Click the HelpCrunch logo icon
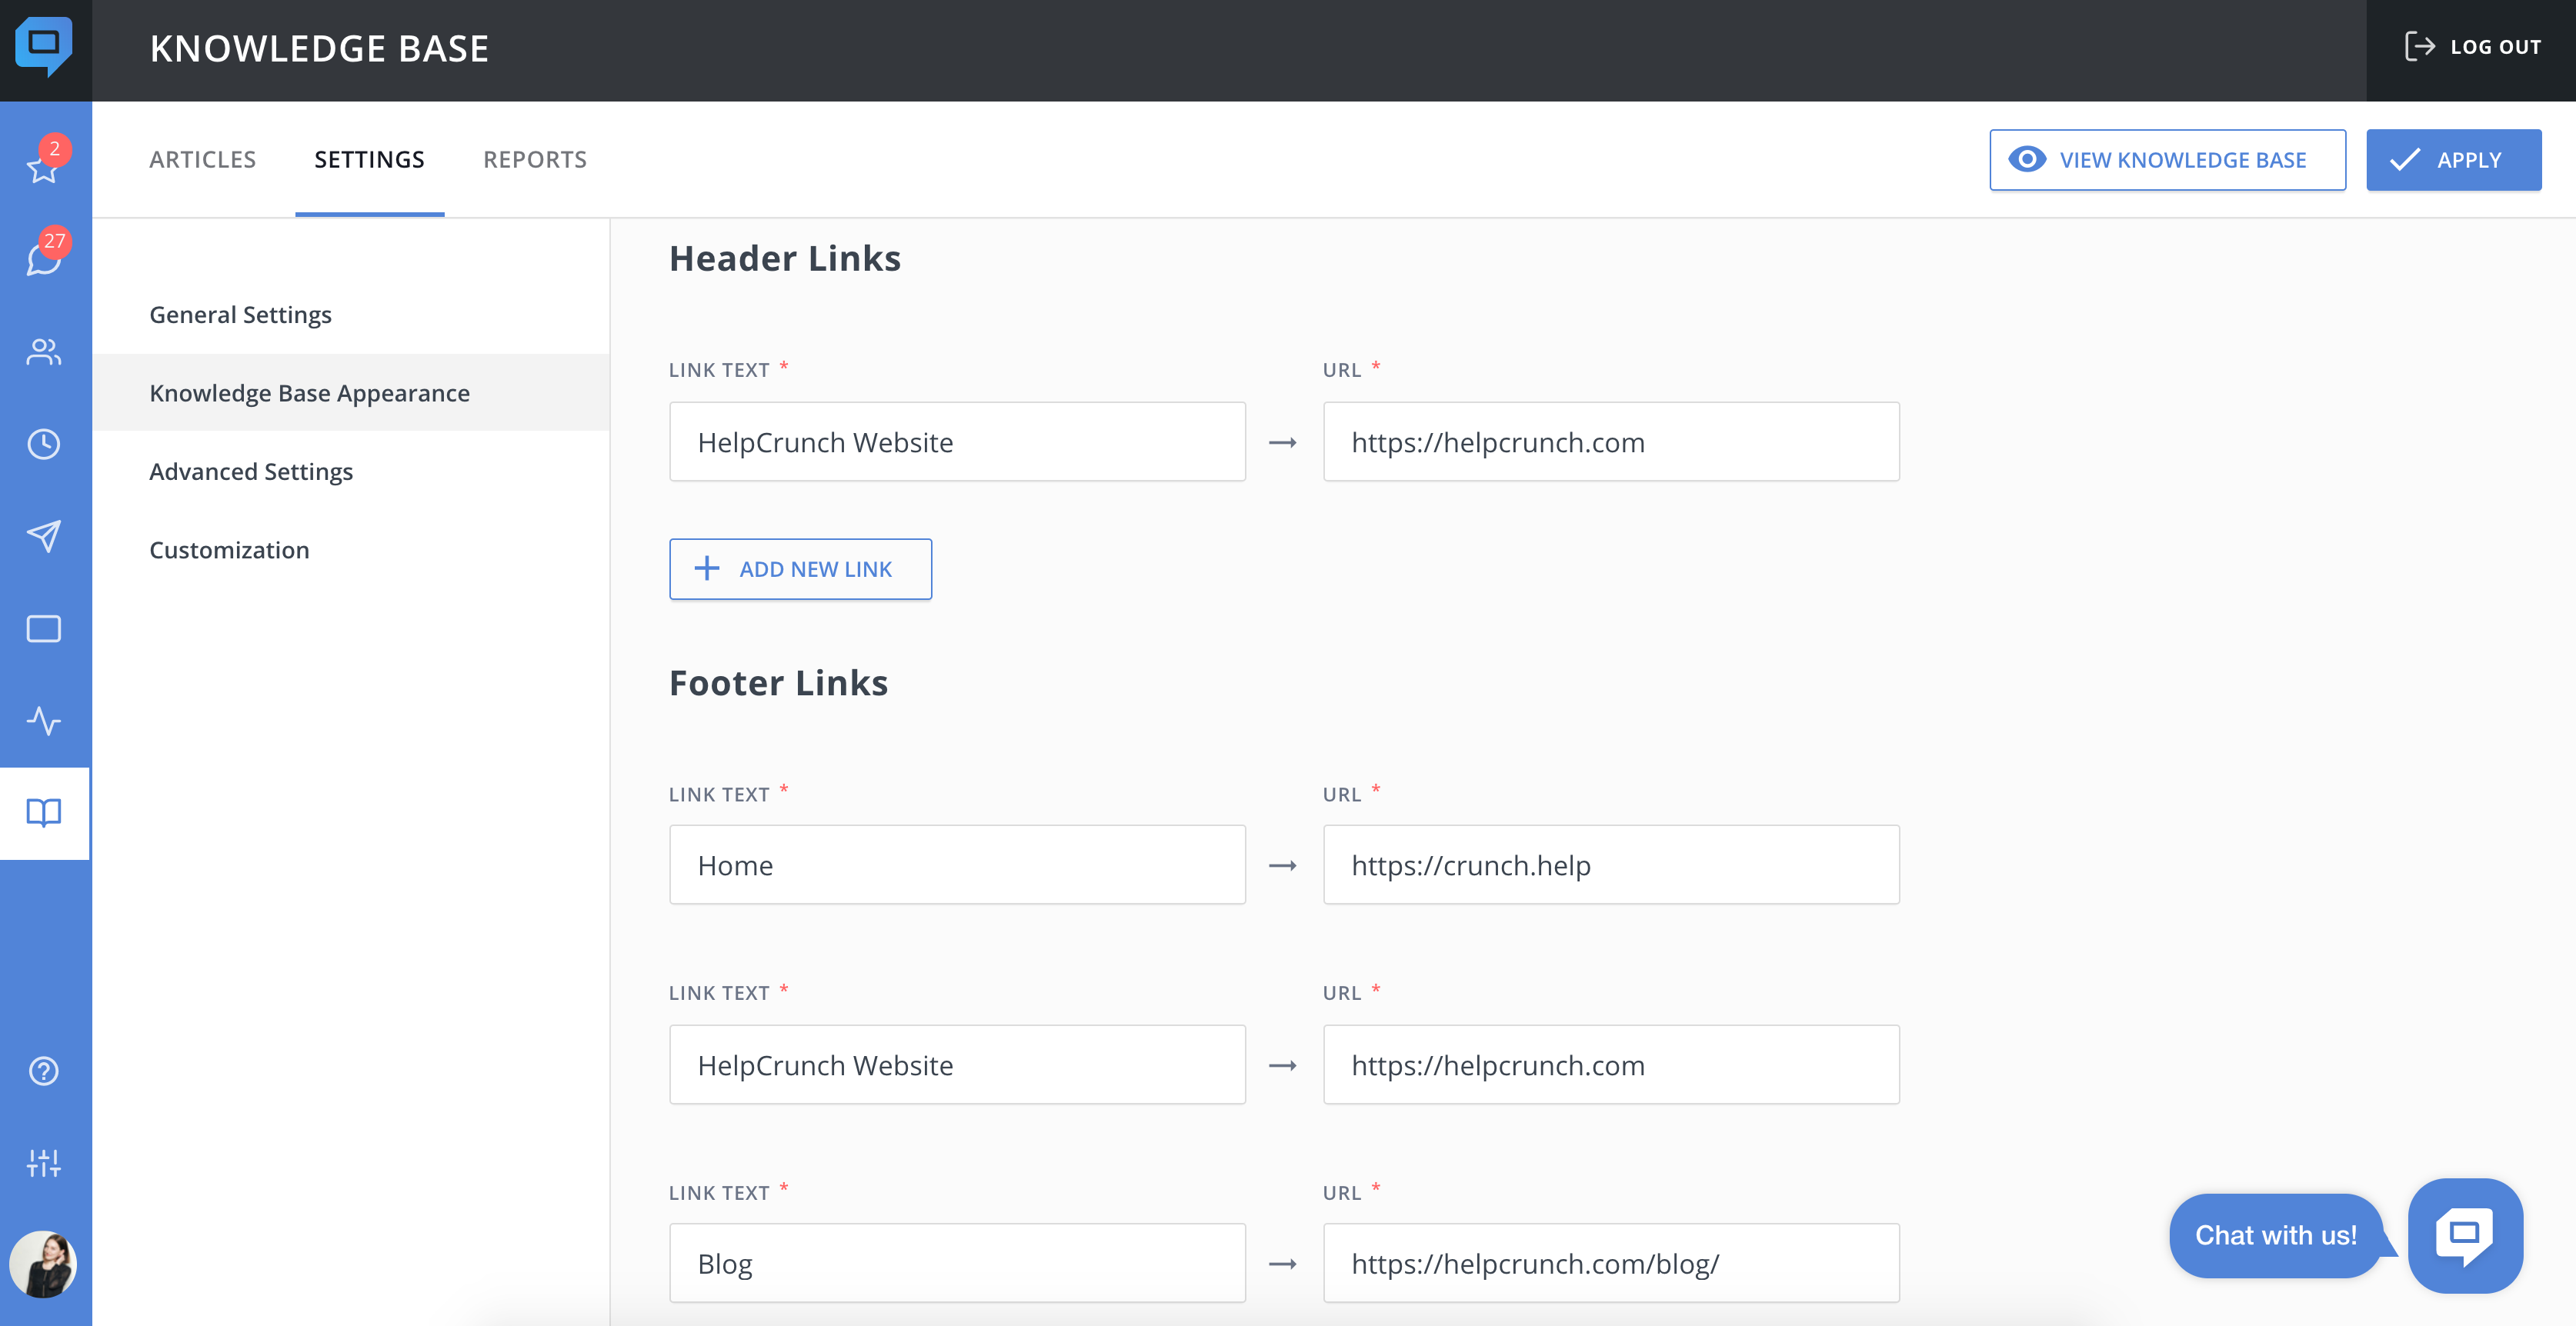 (44, 46)
